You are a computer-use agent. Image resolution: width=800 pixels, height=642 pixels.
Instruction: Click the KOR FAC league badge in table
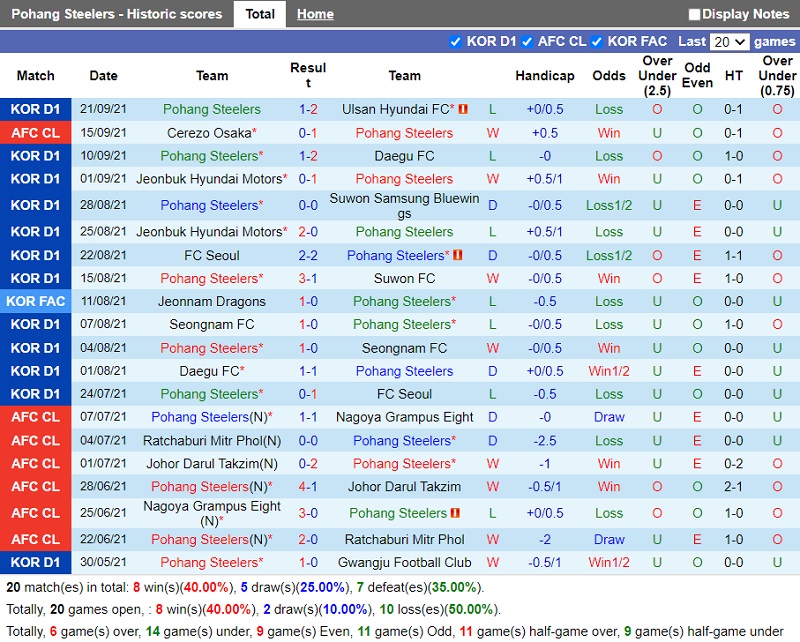36,301
